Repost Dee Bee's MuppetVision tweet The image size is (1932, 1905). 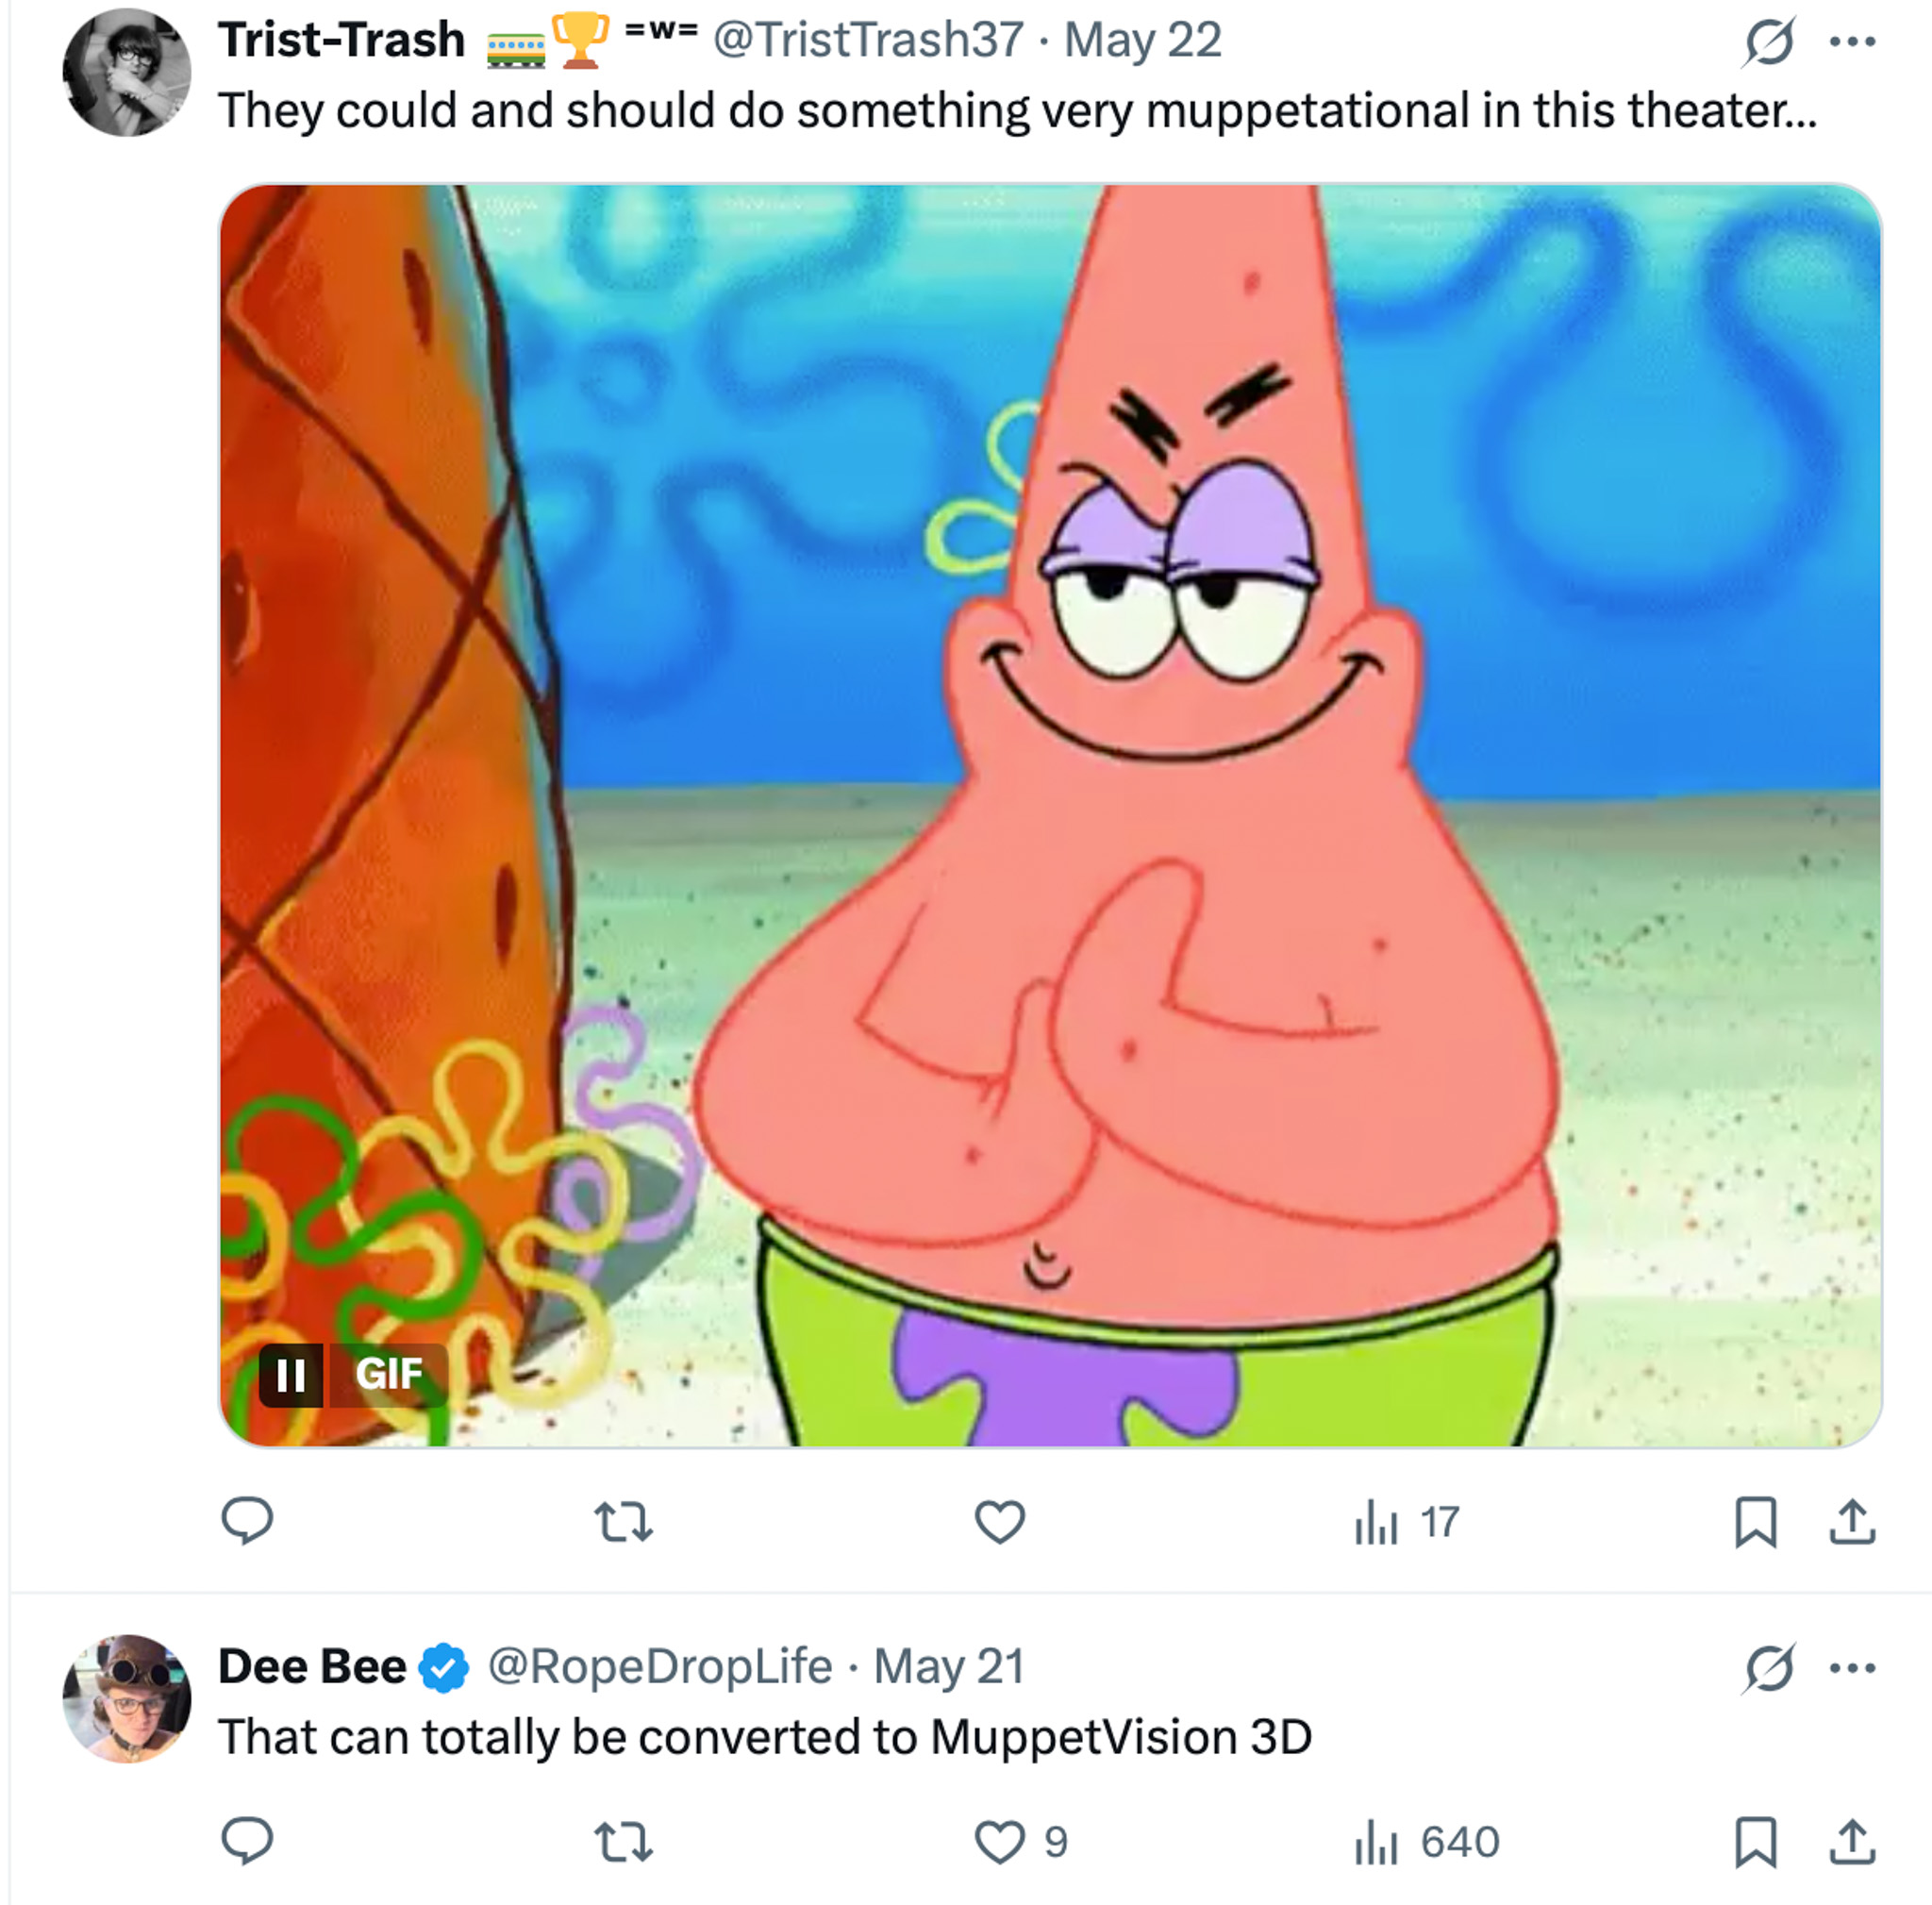(623, 1841)
